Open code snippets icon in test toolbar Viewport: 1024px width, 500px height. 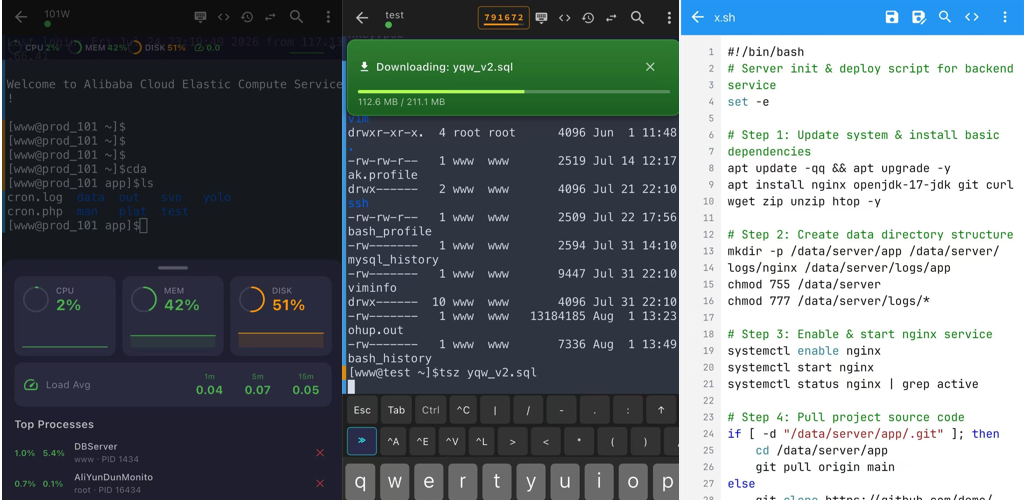pyautogui.click(x=564, y=18)
